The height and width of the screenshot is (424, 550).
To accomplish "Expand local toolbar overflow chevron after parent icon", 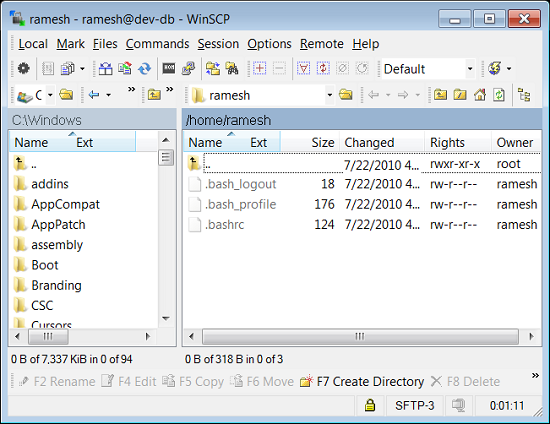I will 170,89.
